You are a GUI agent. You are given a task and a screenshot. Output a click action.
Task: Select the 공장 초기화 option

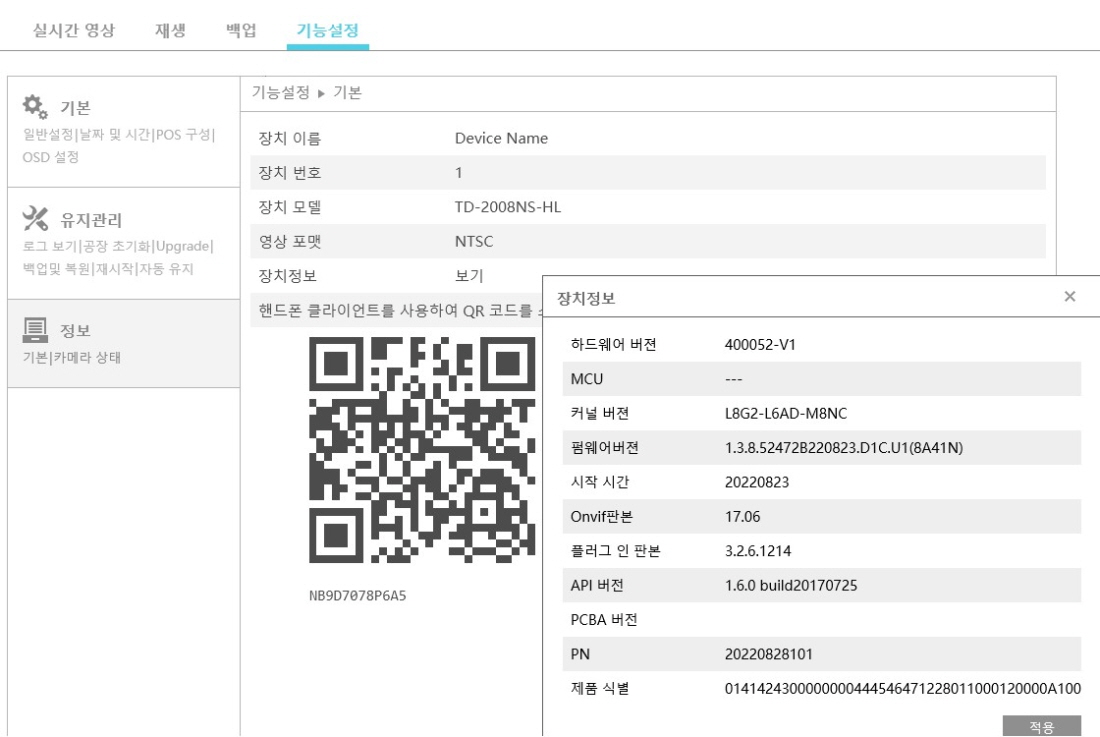(114, 247)
